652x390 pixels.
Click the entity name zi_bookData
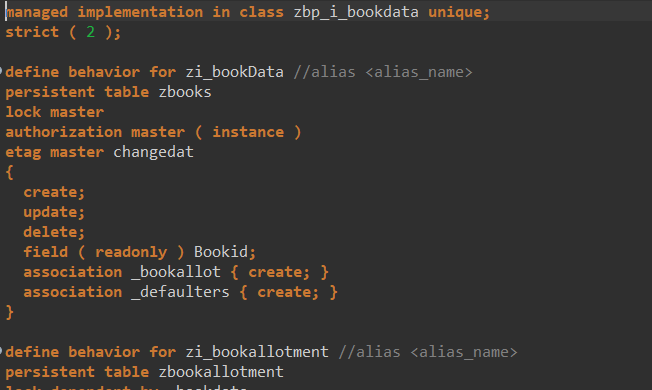235,72
